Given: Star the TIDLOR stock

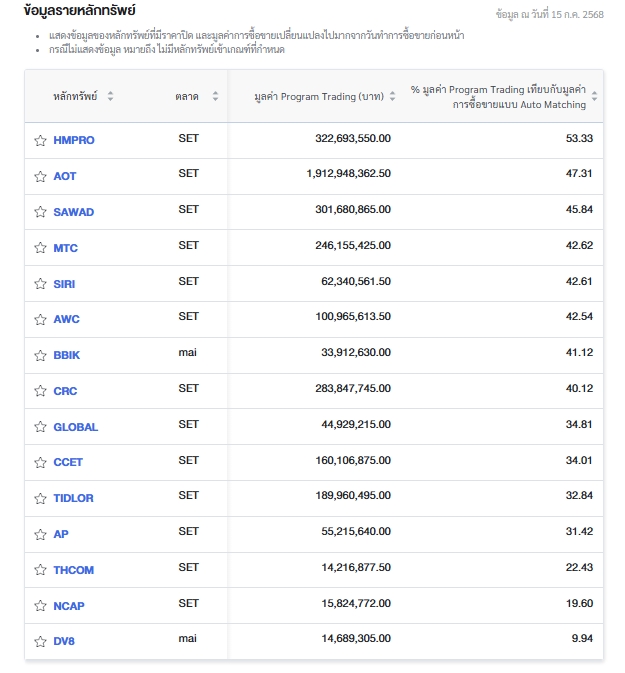Looking at the screenshot, I should [x=40, y=499].
